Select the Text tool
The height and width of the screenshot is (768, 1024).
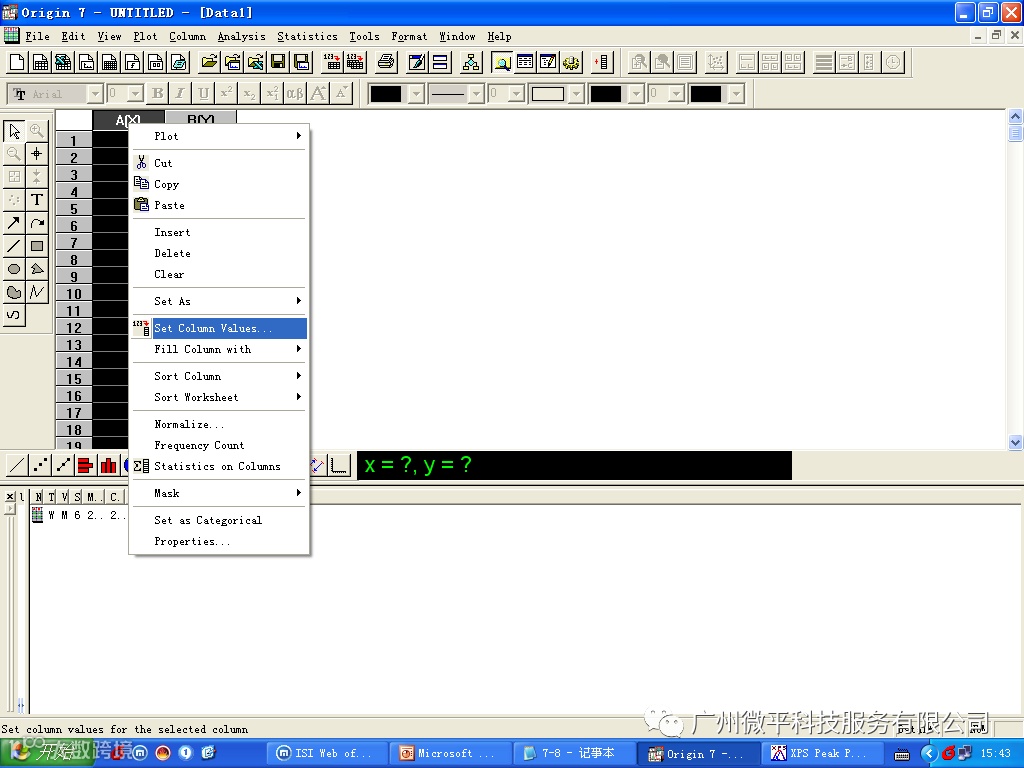tap(37, 200)
